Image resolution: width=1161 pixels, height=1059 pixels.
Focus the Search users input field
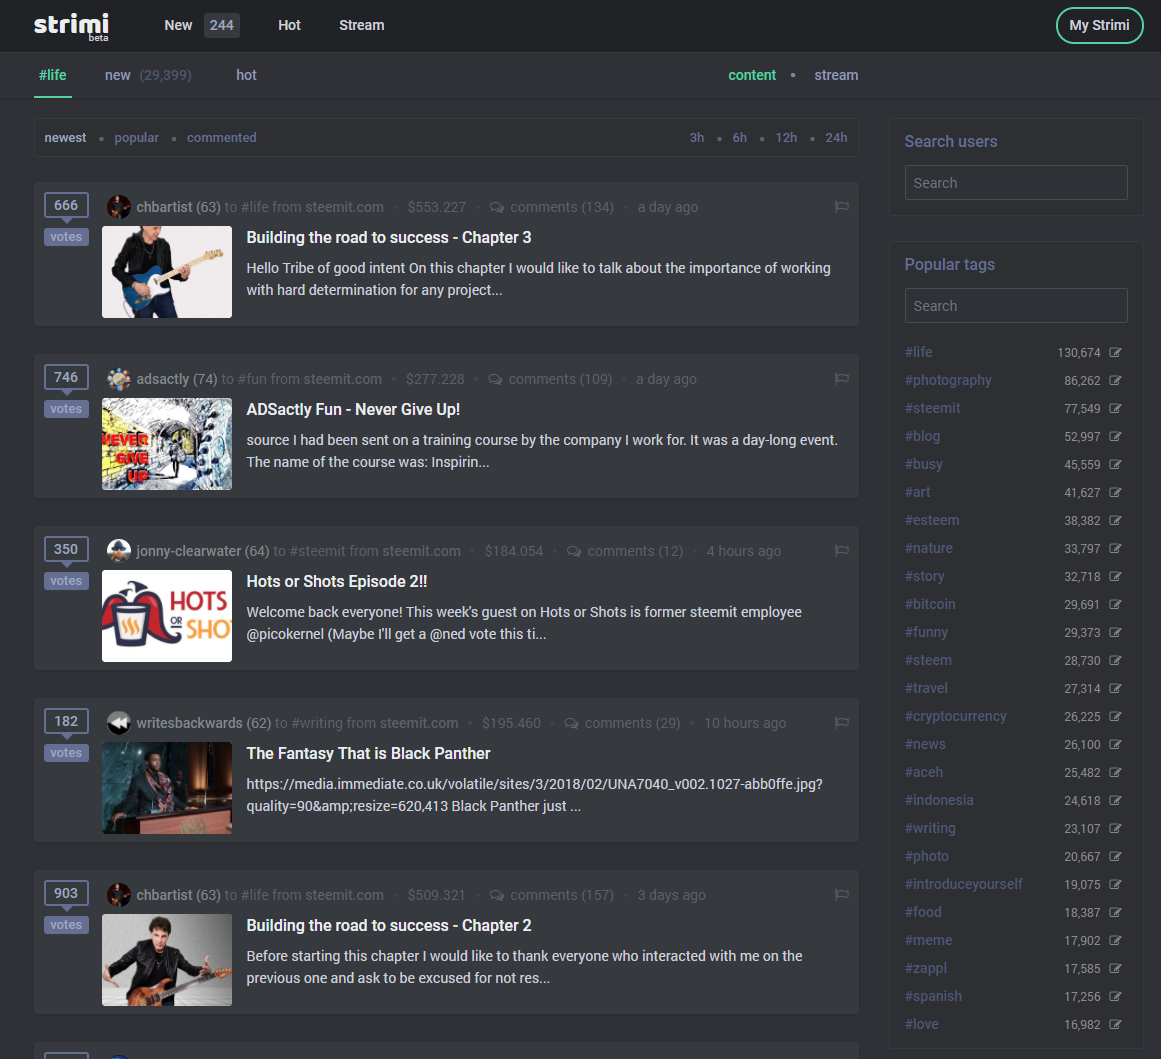[x=1015, y=183]
